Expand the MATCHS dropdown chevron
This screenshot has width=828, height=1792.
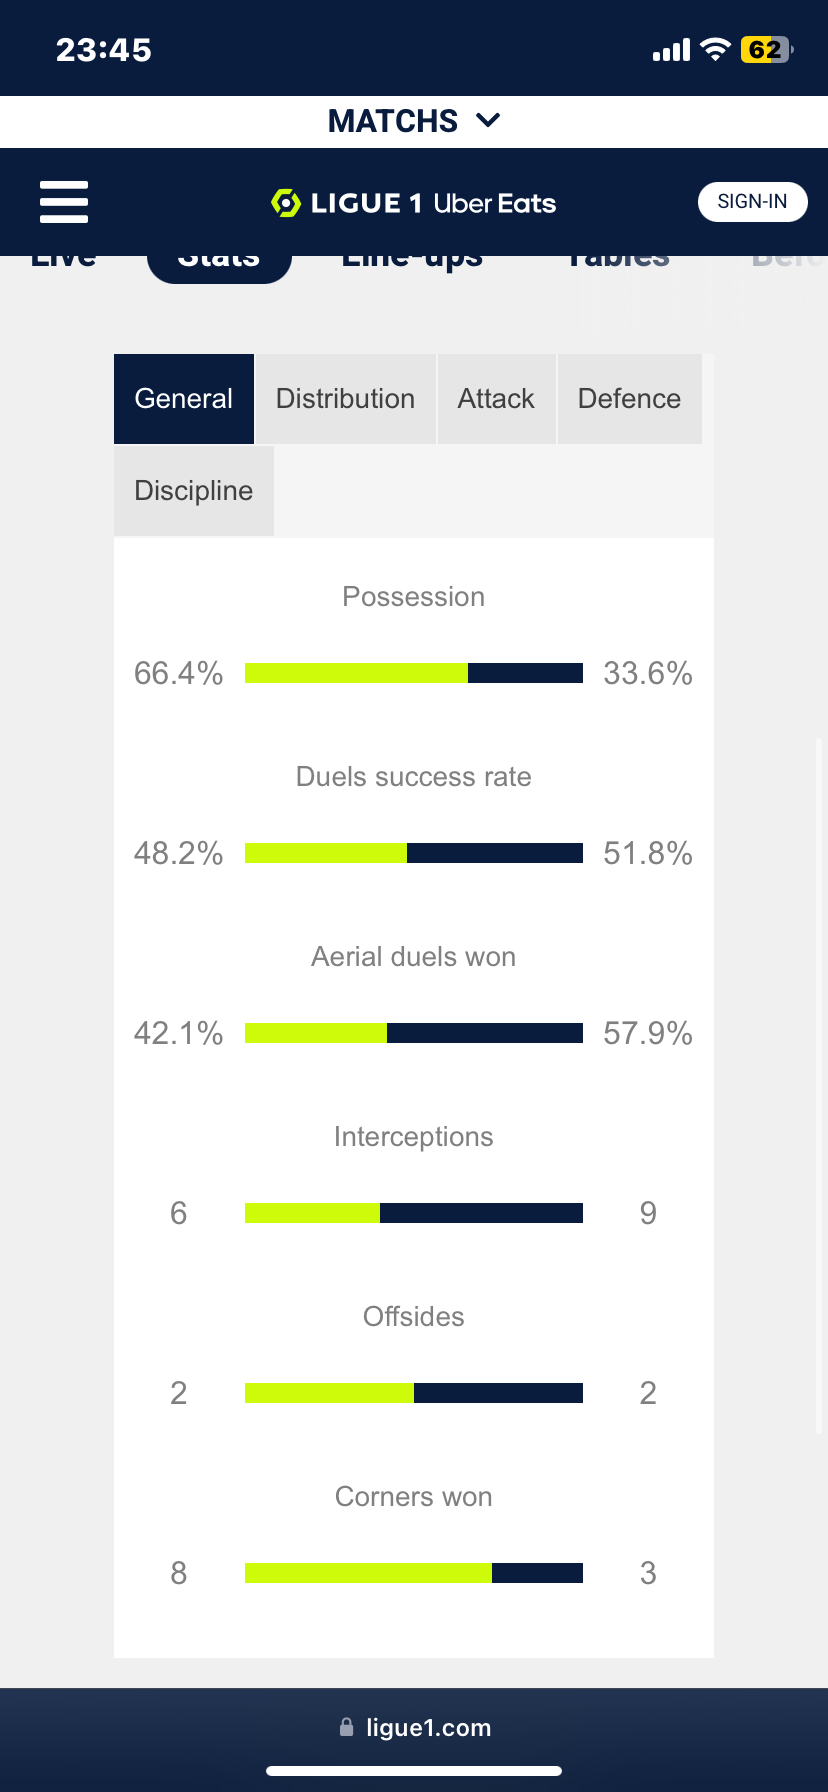488,121
